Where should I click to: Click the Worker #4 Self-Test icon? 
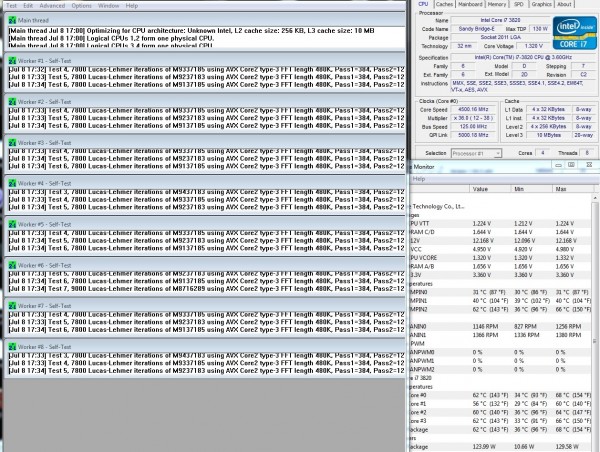point(12,183)
